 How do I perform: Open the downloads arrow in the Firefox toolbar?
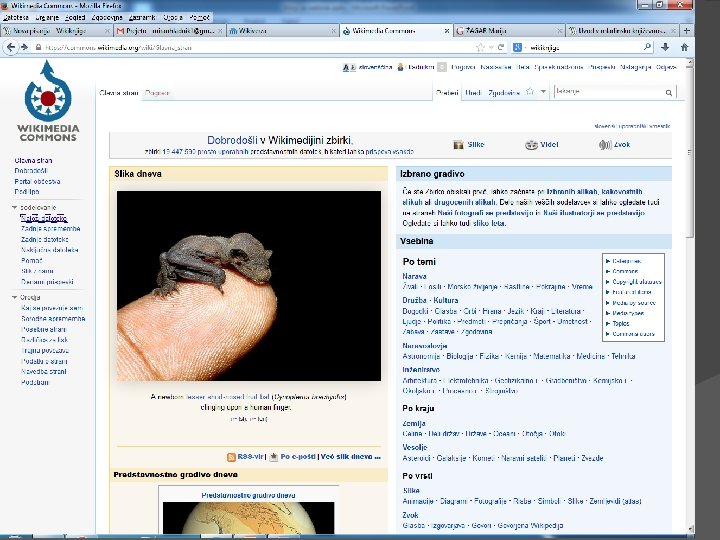coord(665,47)
